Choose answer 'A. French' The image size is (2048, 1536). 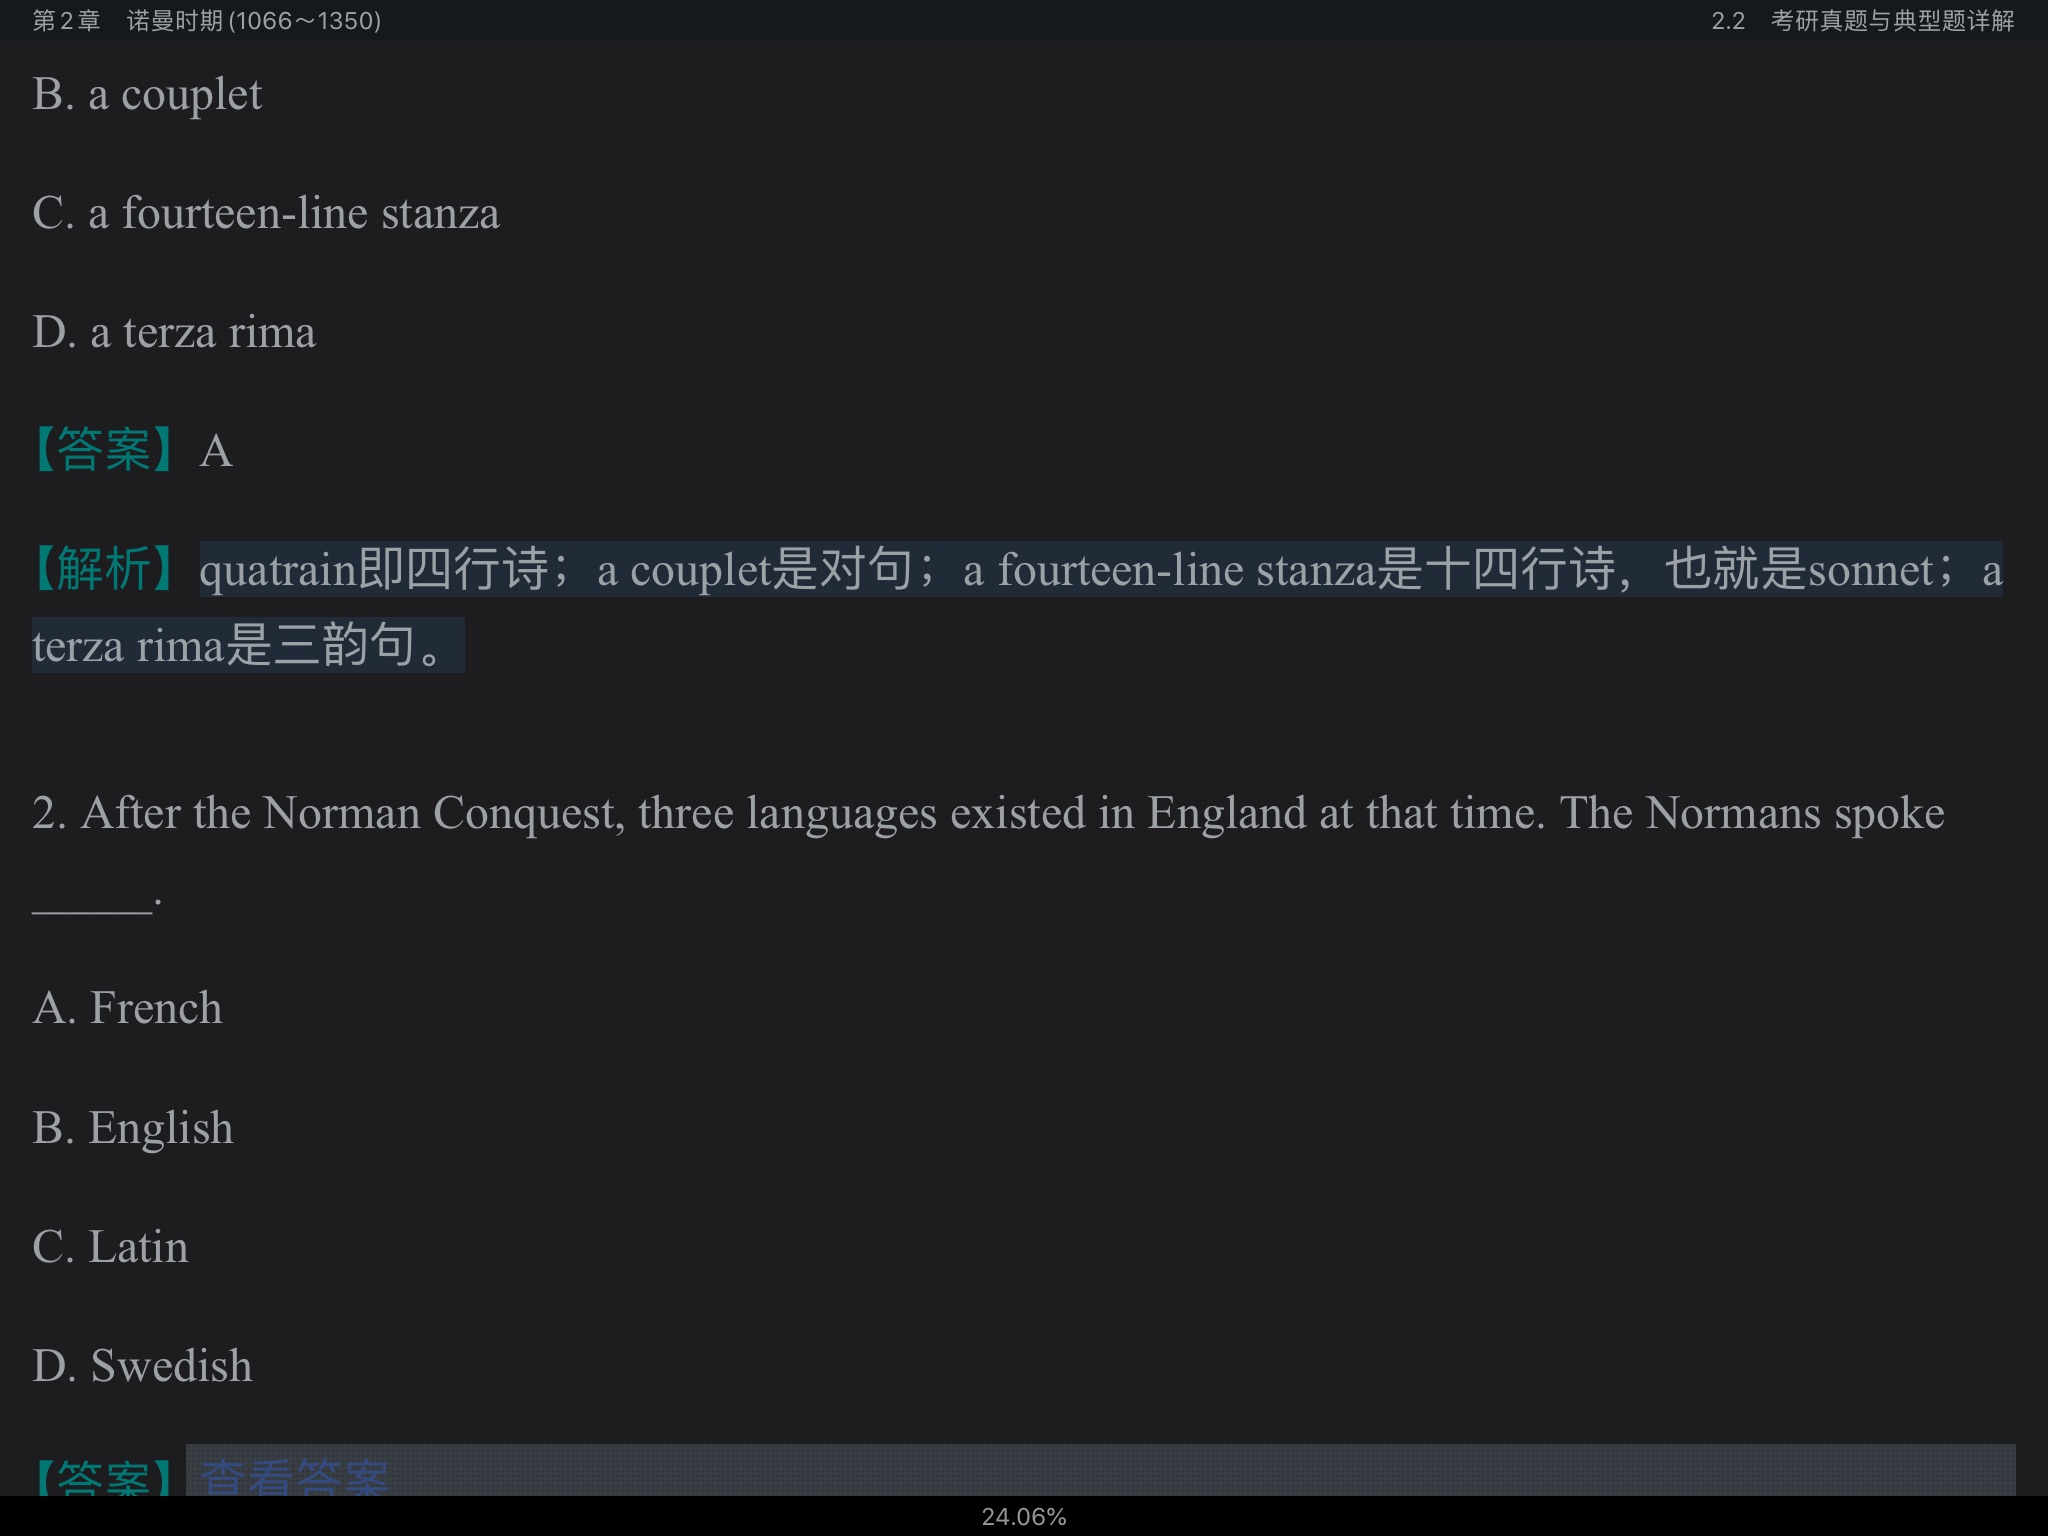tap(127, 1008)
